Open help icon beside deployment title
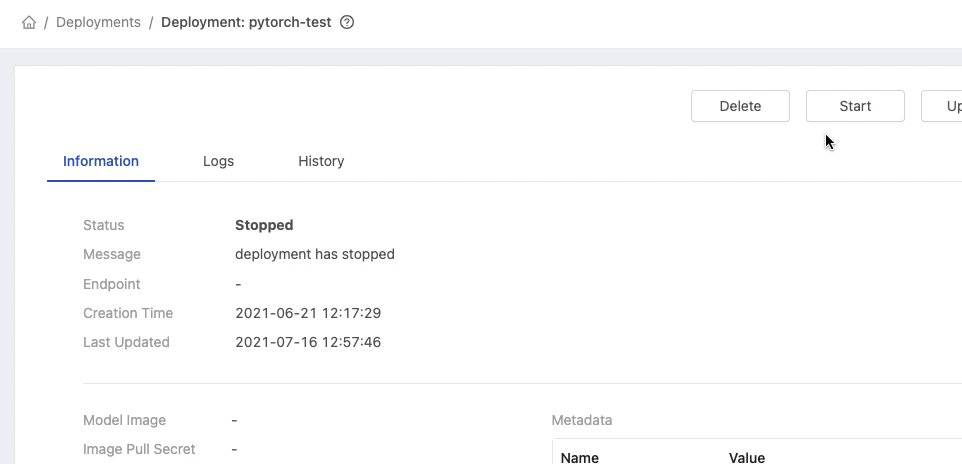The image size is (962, 464). click(x=347, y=23)
